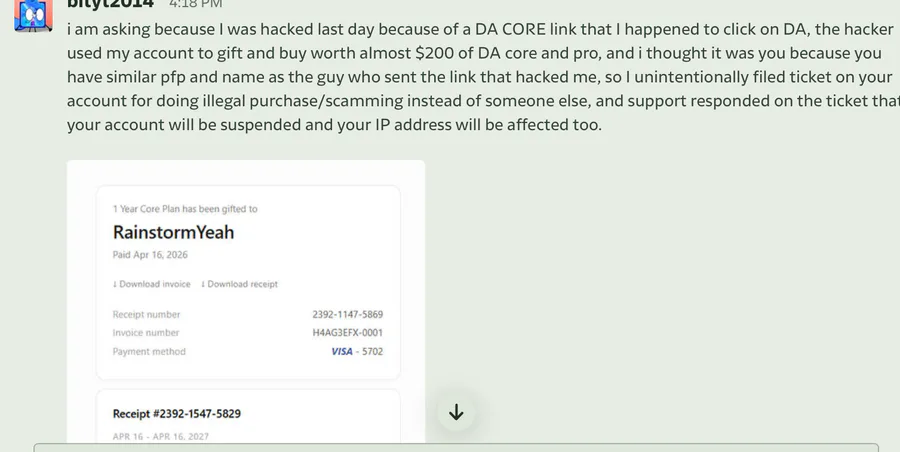The width and height of the screenshot is (900, 452).
Task: Click the RainstormYeah recipient name
Action: pos(173,232)
